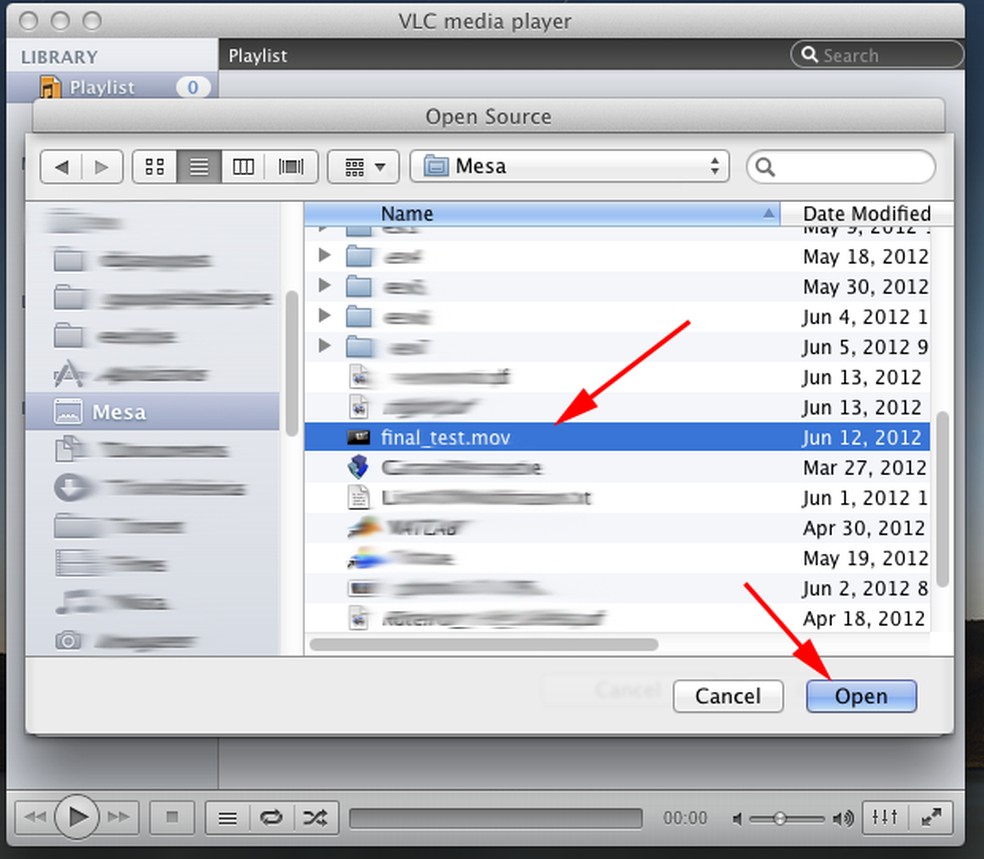Select Playlist in the VLC library sidebar
Viewport: 984px width, 859px height.
click(x=112, y=87)
